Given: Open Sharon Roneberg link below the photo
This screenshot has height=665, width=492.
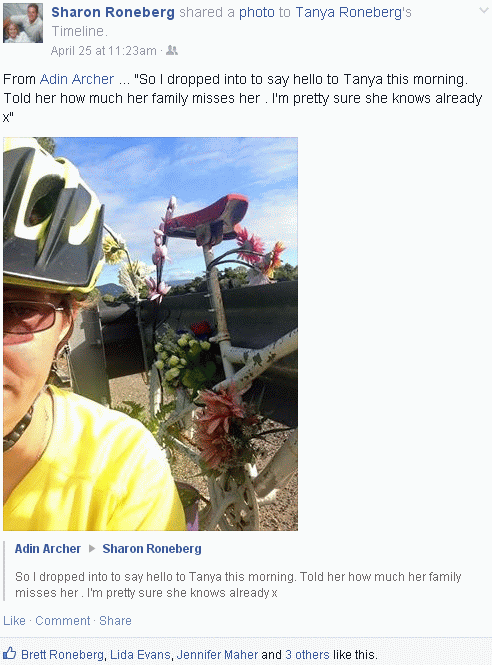Looking at the screenshot, I should coord(152,549).
